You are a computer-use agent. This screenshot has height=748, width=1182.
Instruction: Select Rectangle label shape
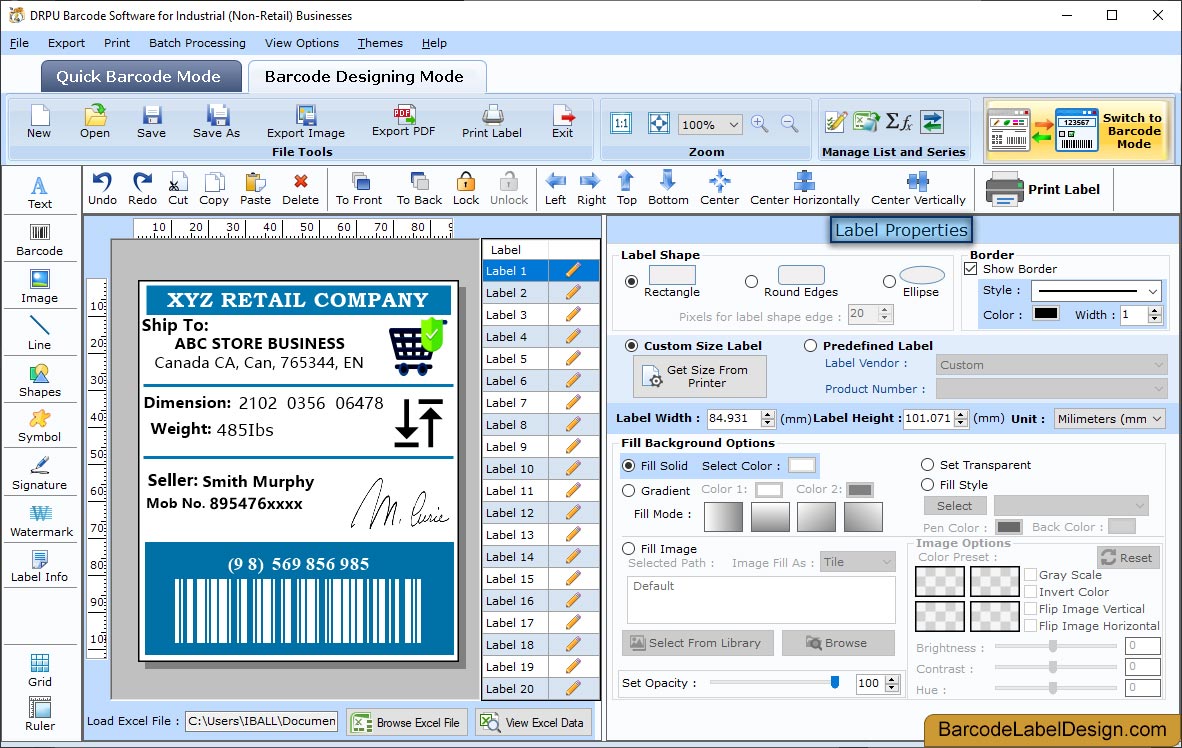click(x=632, y=281)
